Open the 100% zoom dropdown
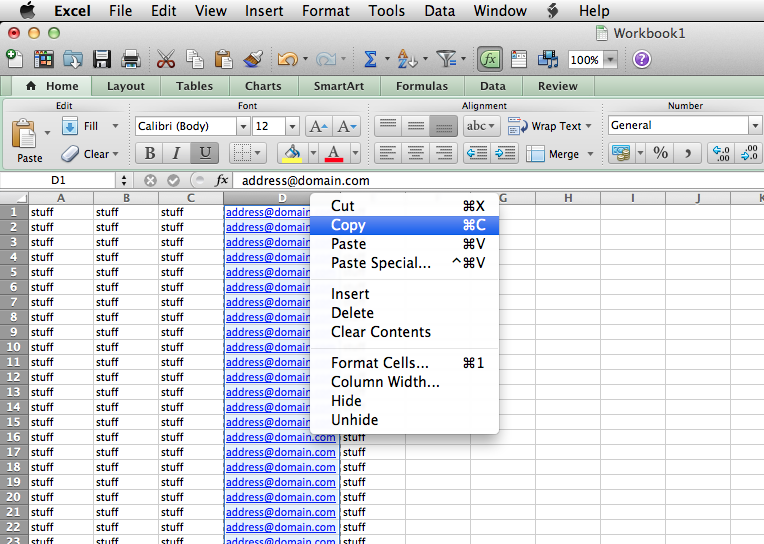This screenshot has width=764, height=544. tap(610, 59)
